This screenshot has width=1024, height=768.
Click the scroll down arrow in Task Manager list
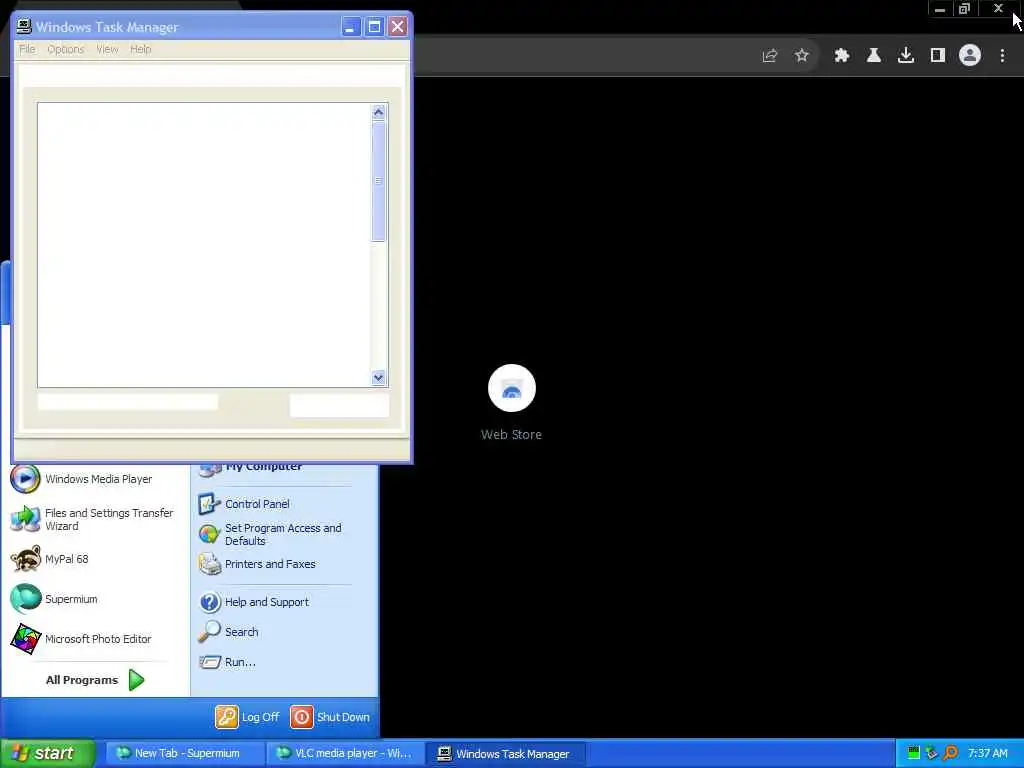[378, 377]
